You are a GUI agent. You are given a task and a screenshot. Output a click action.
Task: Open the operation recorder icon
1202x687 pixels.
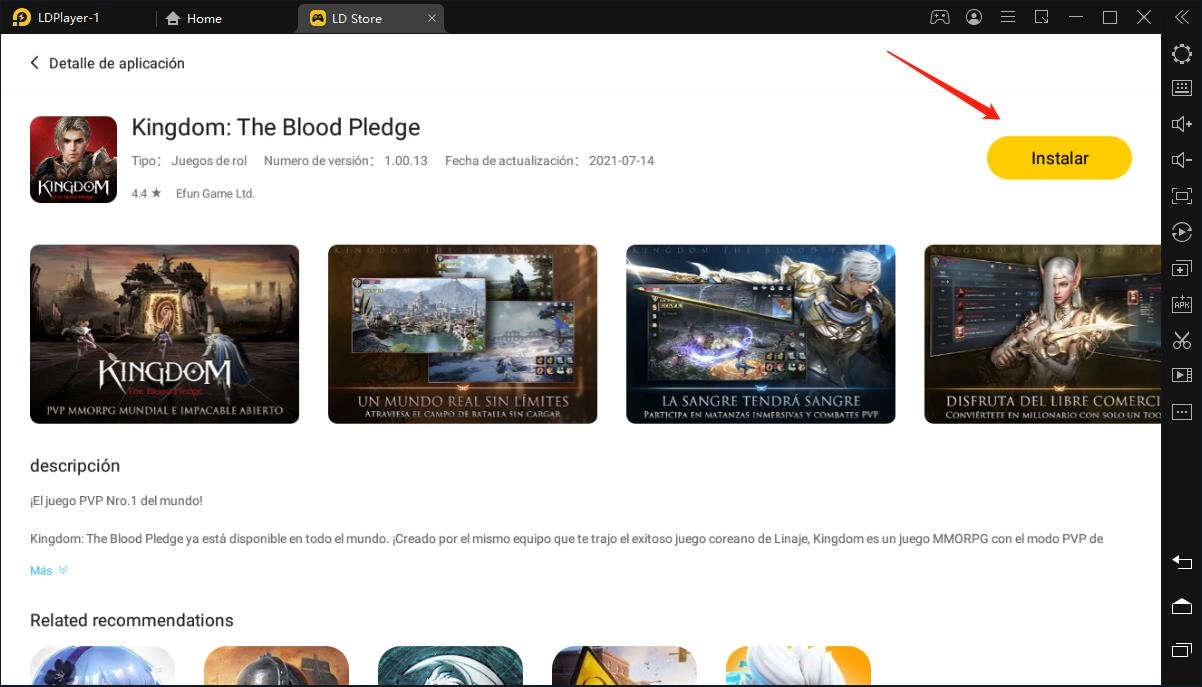(1181, 232)
